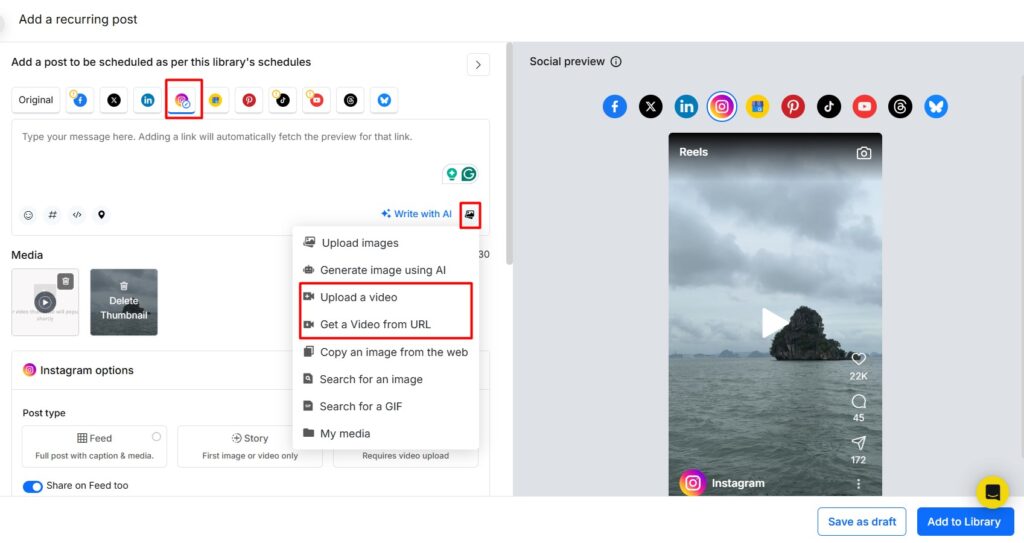Click the share arrow in Reels preview
This screenshot has width=1024, height=543.
point(859,442)
